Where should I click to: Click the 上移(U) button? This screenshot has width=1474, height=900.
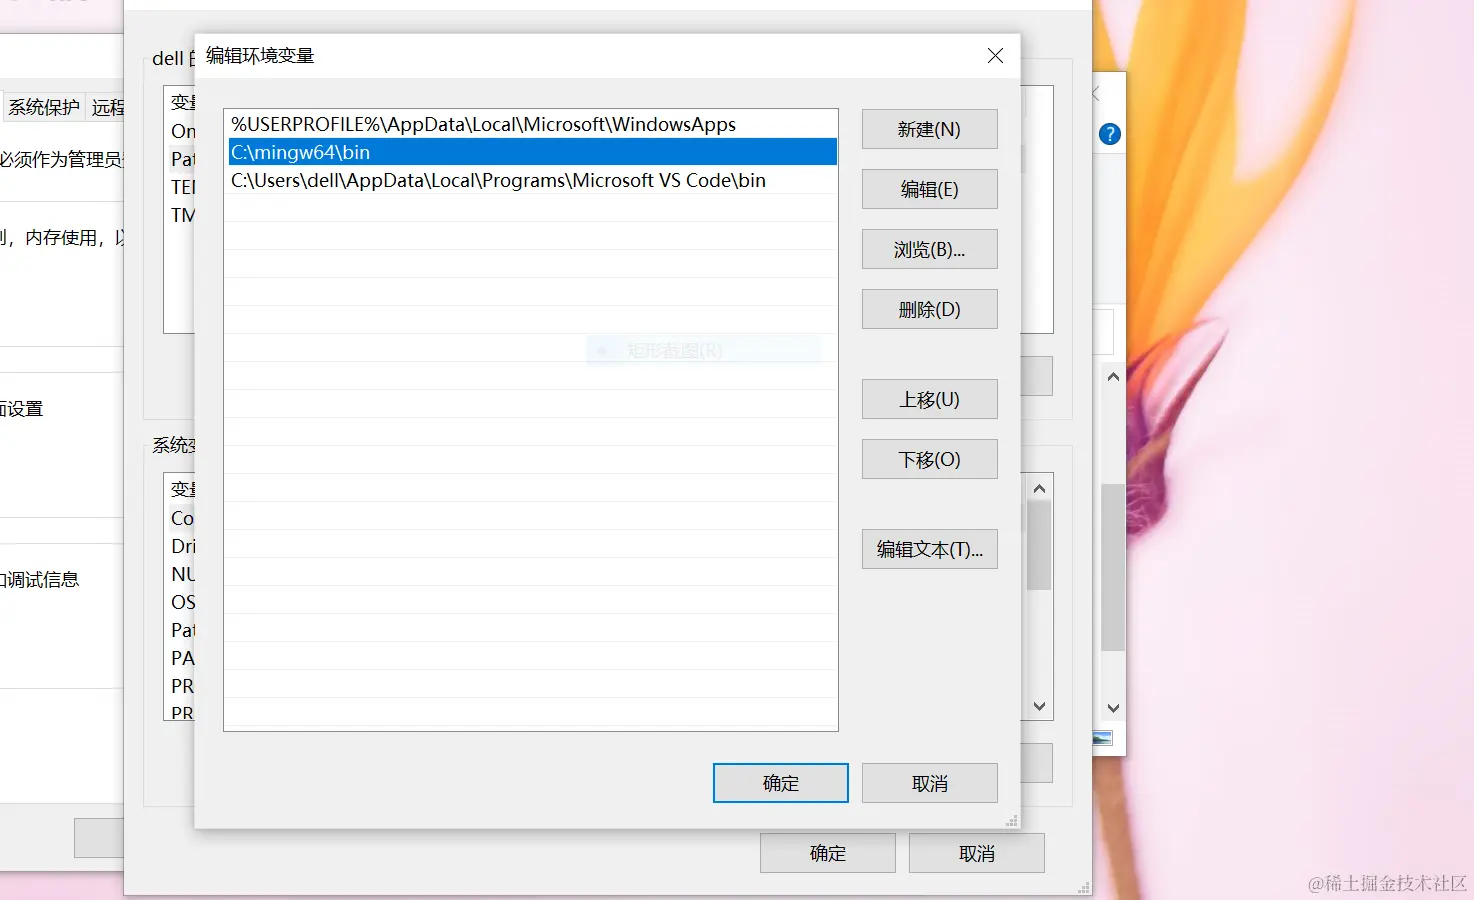[x=929, y=399]
